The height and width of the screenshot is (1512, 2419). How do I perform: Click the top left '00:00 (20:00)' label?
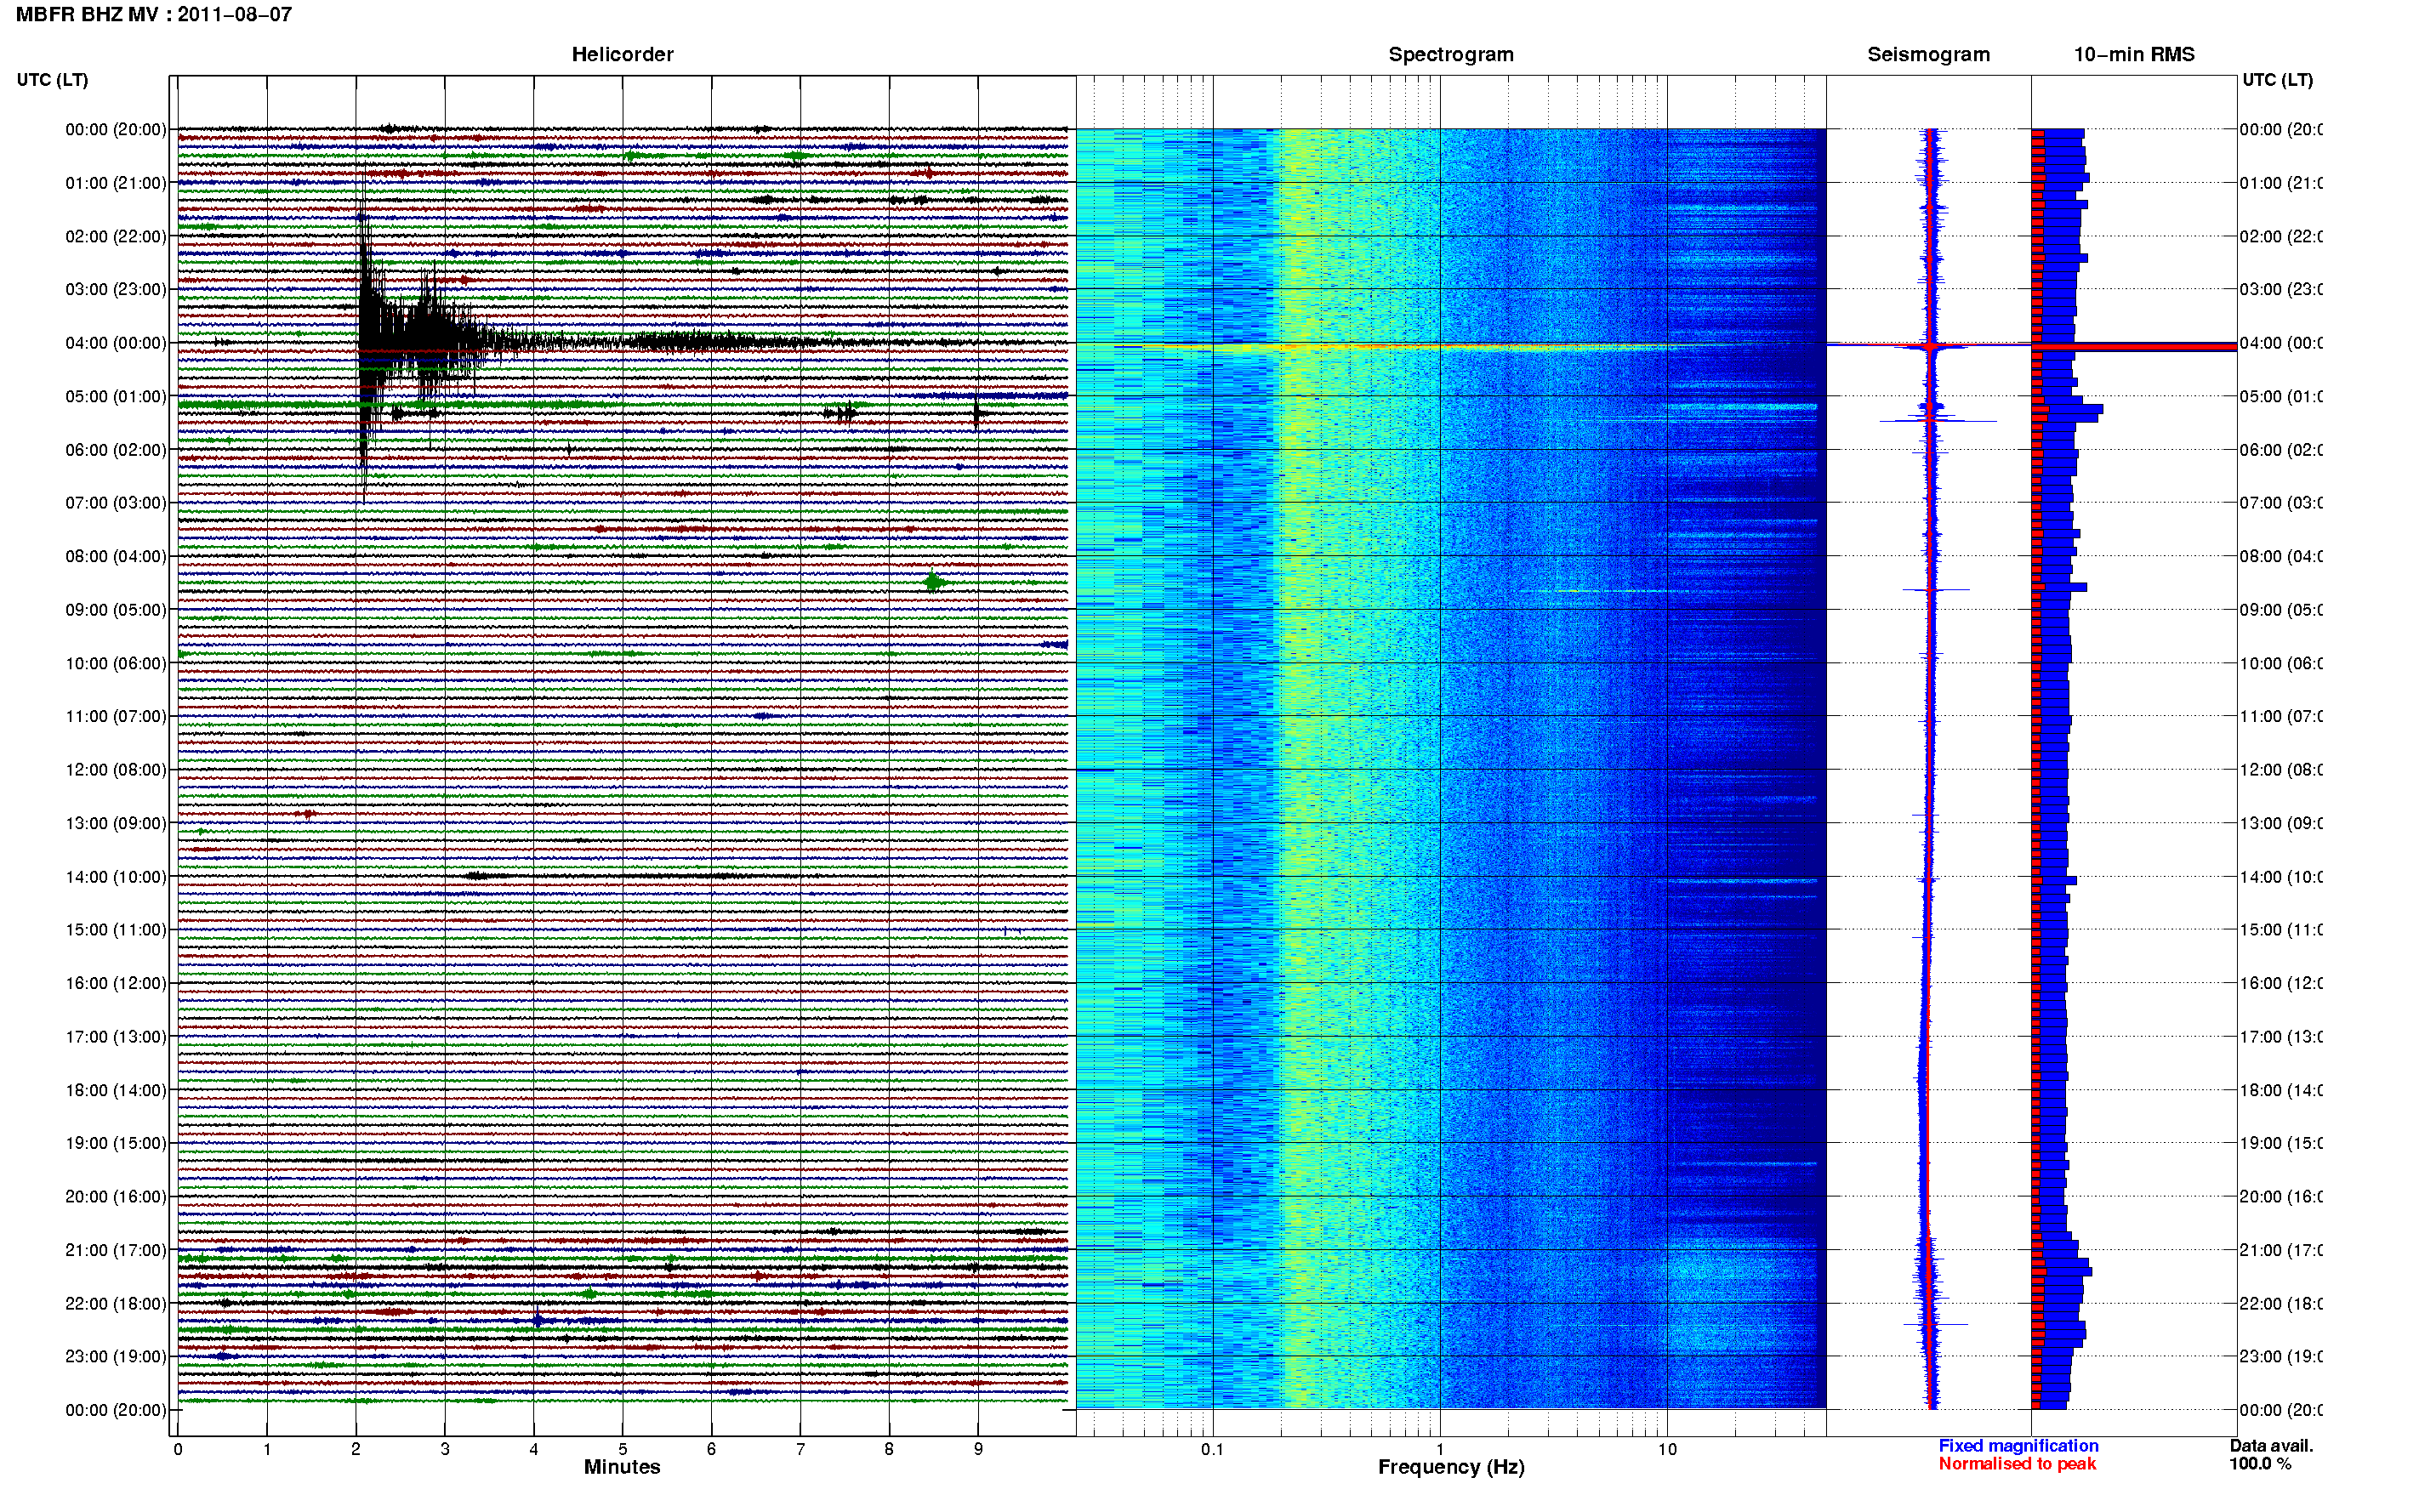tap(116, 129)
